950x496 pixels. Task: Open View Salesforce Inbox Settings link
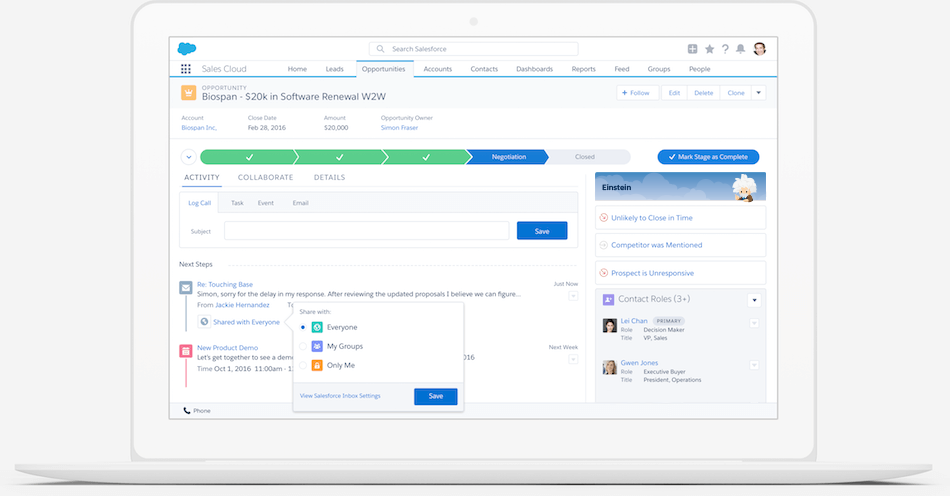click(x=340, y=396)
